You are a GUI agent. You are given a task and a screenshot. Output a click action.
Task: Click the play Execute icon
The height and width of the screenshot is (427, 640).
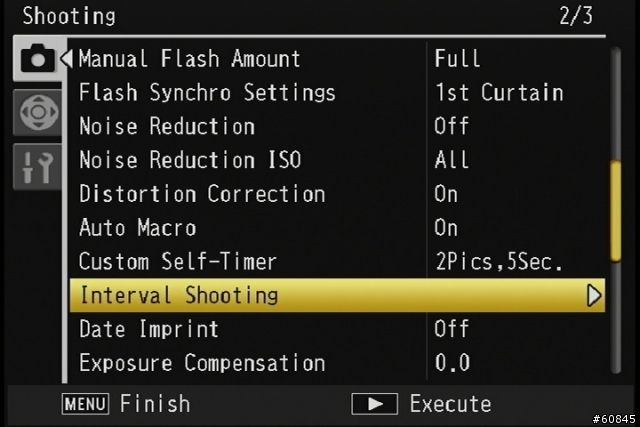coord(374,404)
